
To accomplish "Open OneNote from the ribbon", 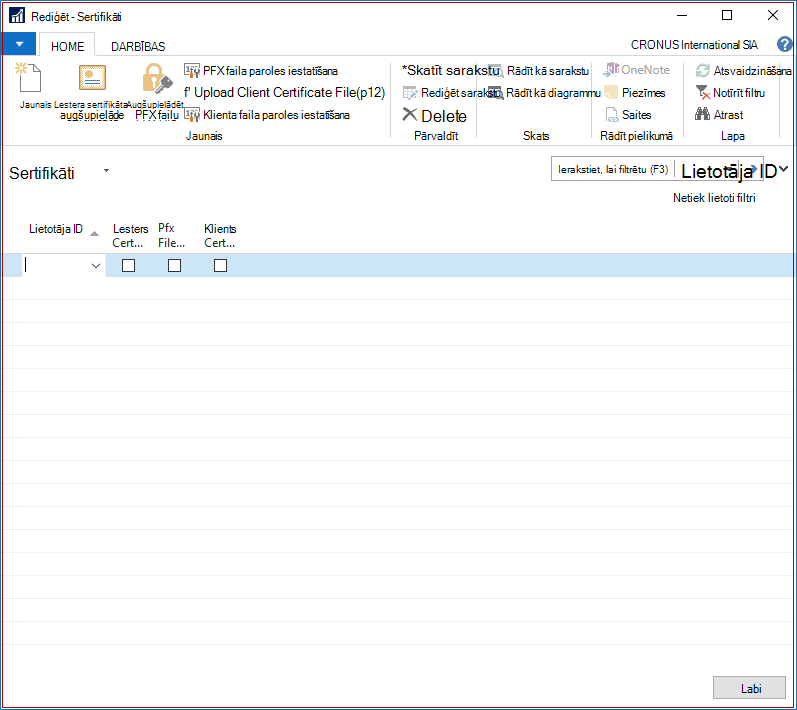I will tap(636, 70).
